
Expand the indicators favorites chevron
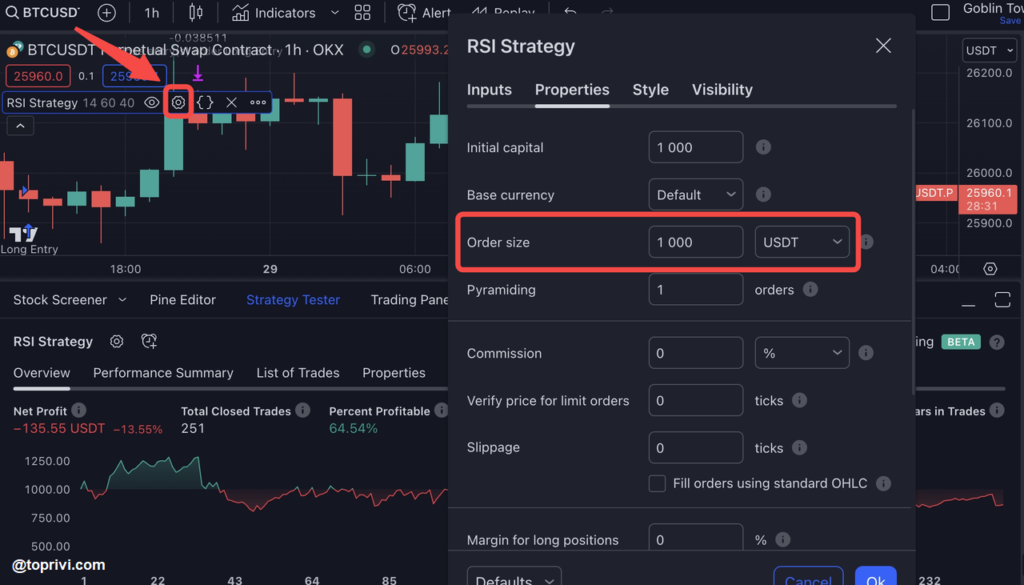click(x=334, y=12)
